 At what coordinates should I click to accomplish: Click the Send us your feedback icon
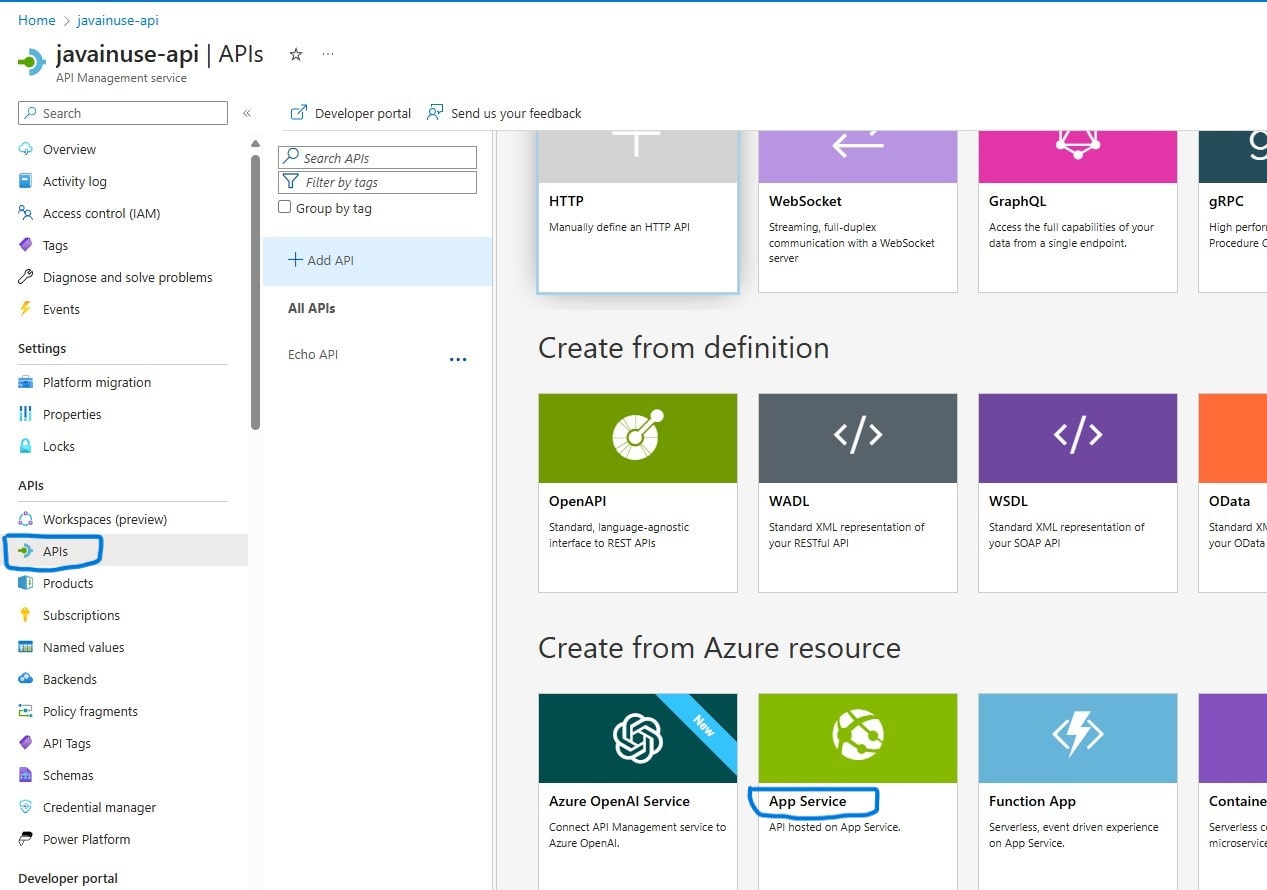tap(435, 113)
